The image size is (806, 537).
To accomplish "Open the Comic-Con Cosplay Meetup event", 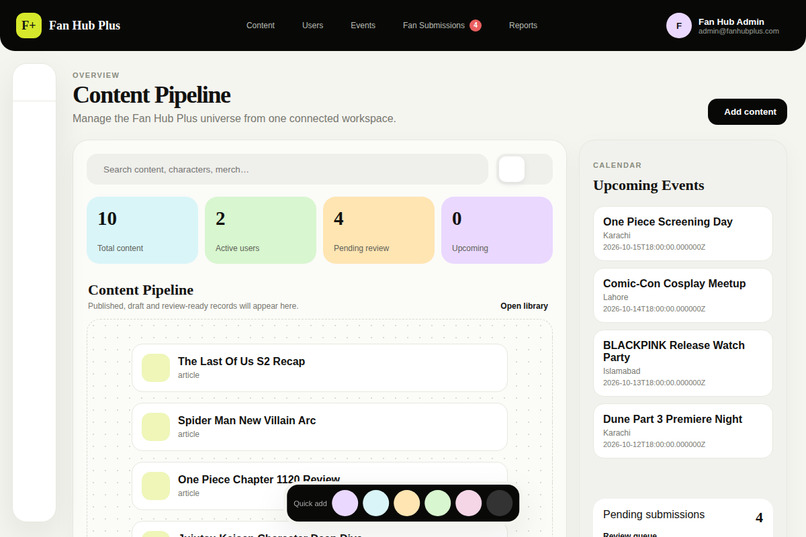I will pos(683,295).
